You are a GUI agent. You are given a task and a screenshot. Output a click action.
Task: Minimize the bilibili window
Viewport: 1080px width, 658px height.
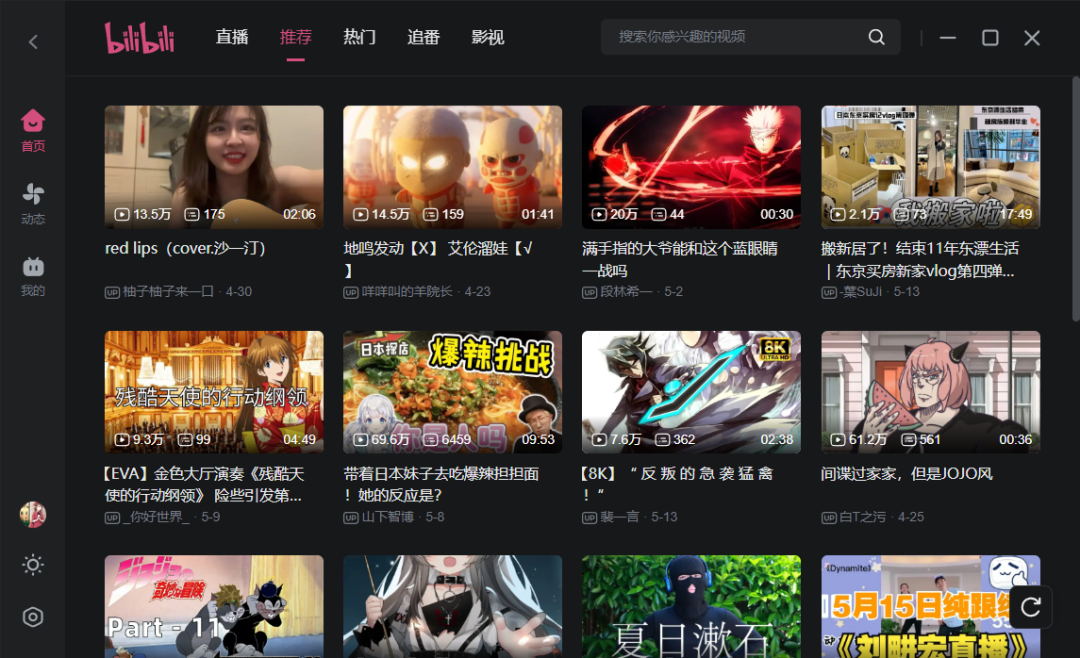[x=948, y=38]
